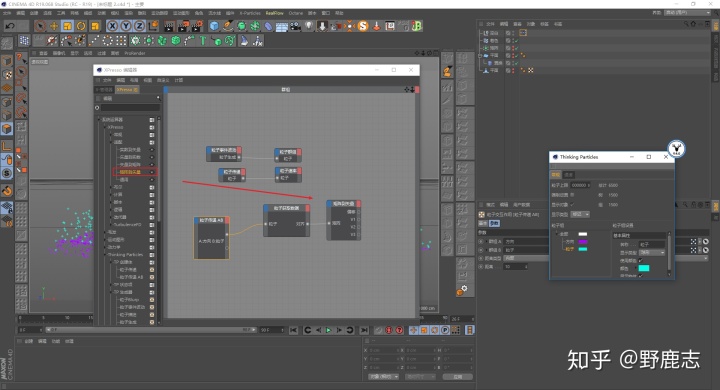Image resolution: width=720 pixels, height=390 pixels.
Task: Open the RealFlow menu
Action: (x=275, y=13)
